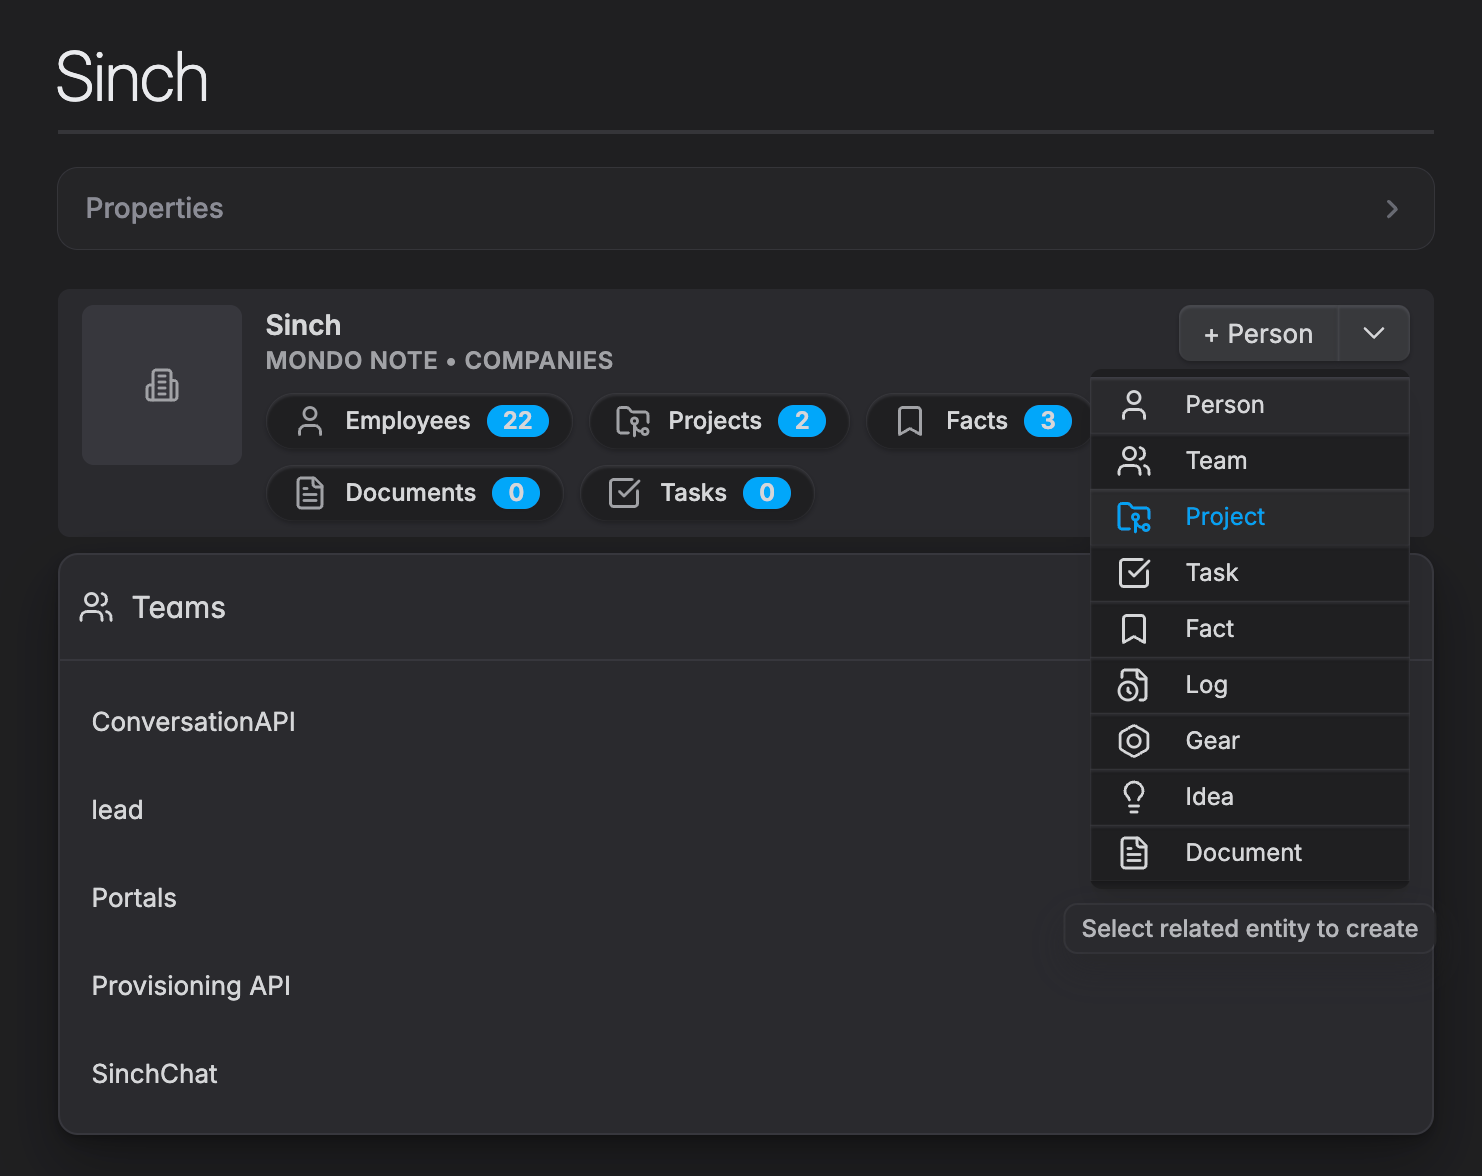Click the Projects count badge 2

(802, 421)
